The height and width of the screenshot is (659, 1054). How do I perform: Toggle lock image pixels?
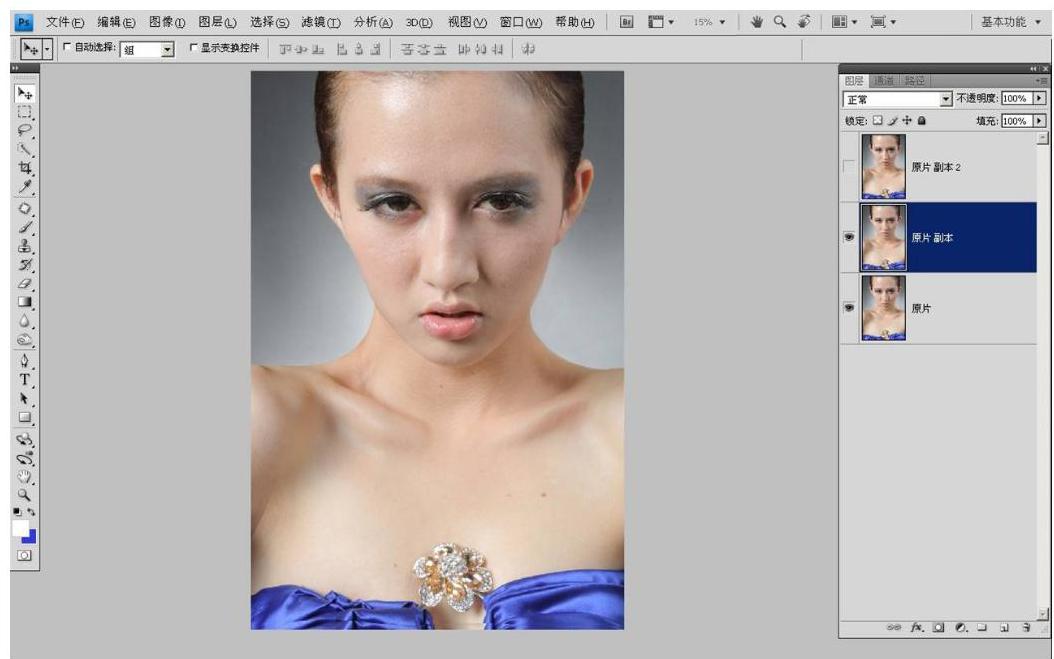coord(893,120)
